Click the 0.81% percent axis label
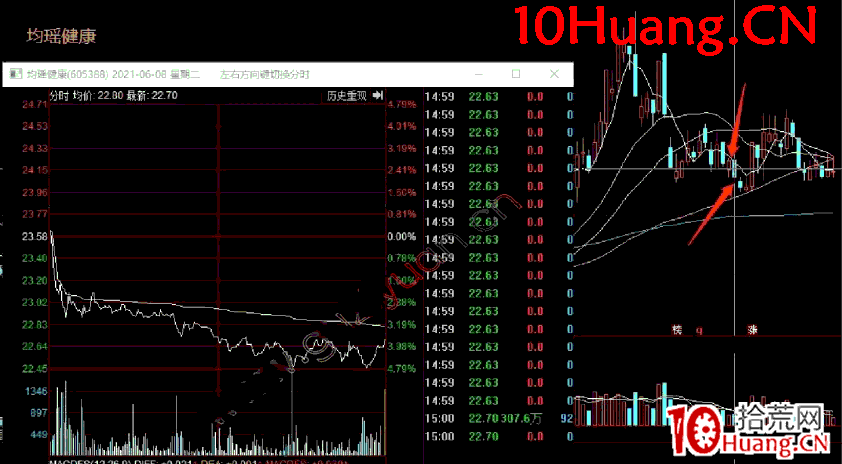The image size is (842, 464). click(x=402, y=214)
